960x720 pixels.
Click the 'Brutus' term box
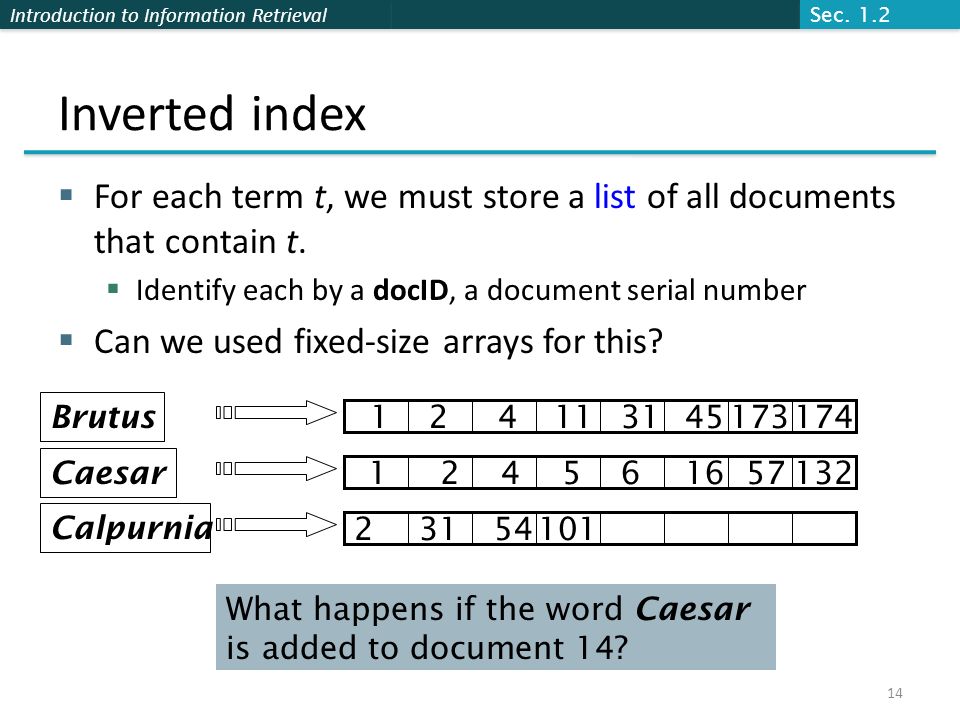[102, 417]
